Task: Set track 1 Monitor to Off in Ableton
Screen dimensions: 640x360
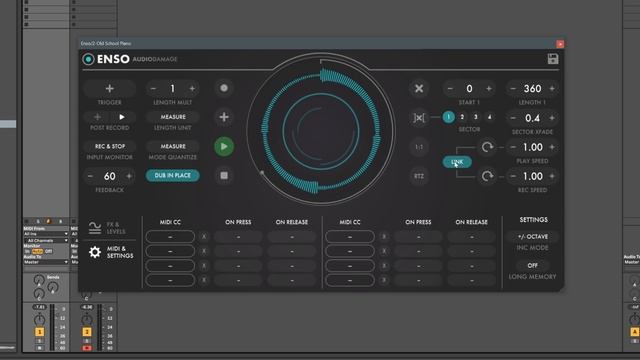Action: point(49,251)
